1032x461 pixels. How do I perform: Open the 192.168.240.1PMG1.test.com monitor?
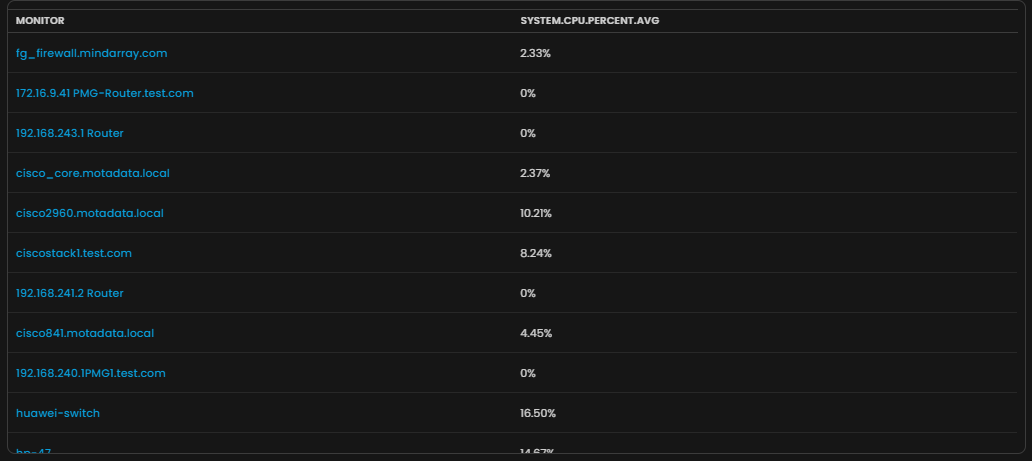point(91,373)
